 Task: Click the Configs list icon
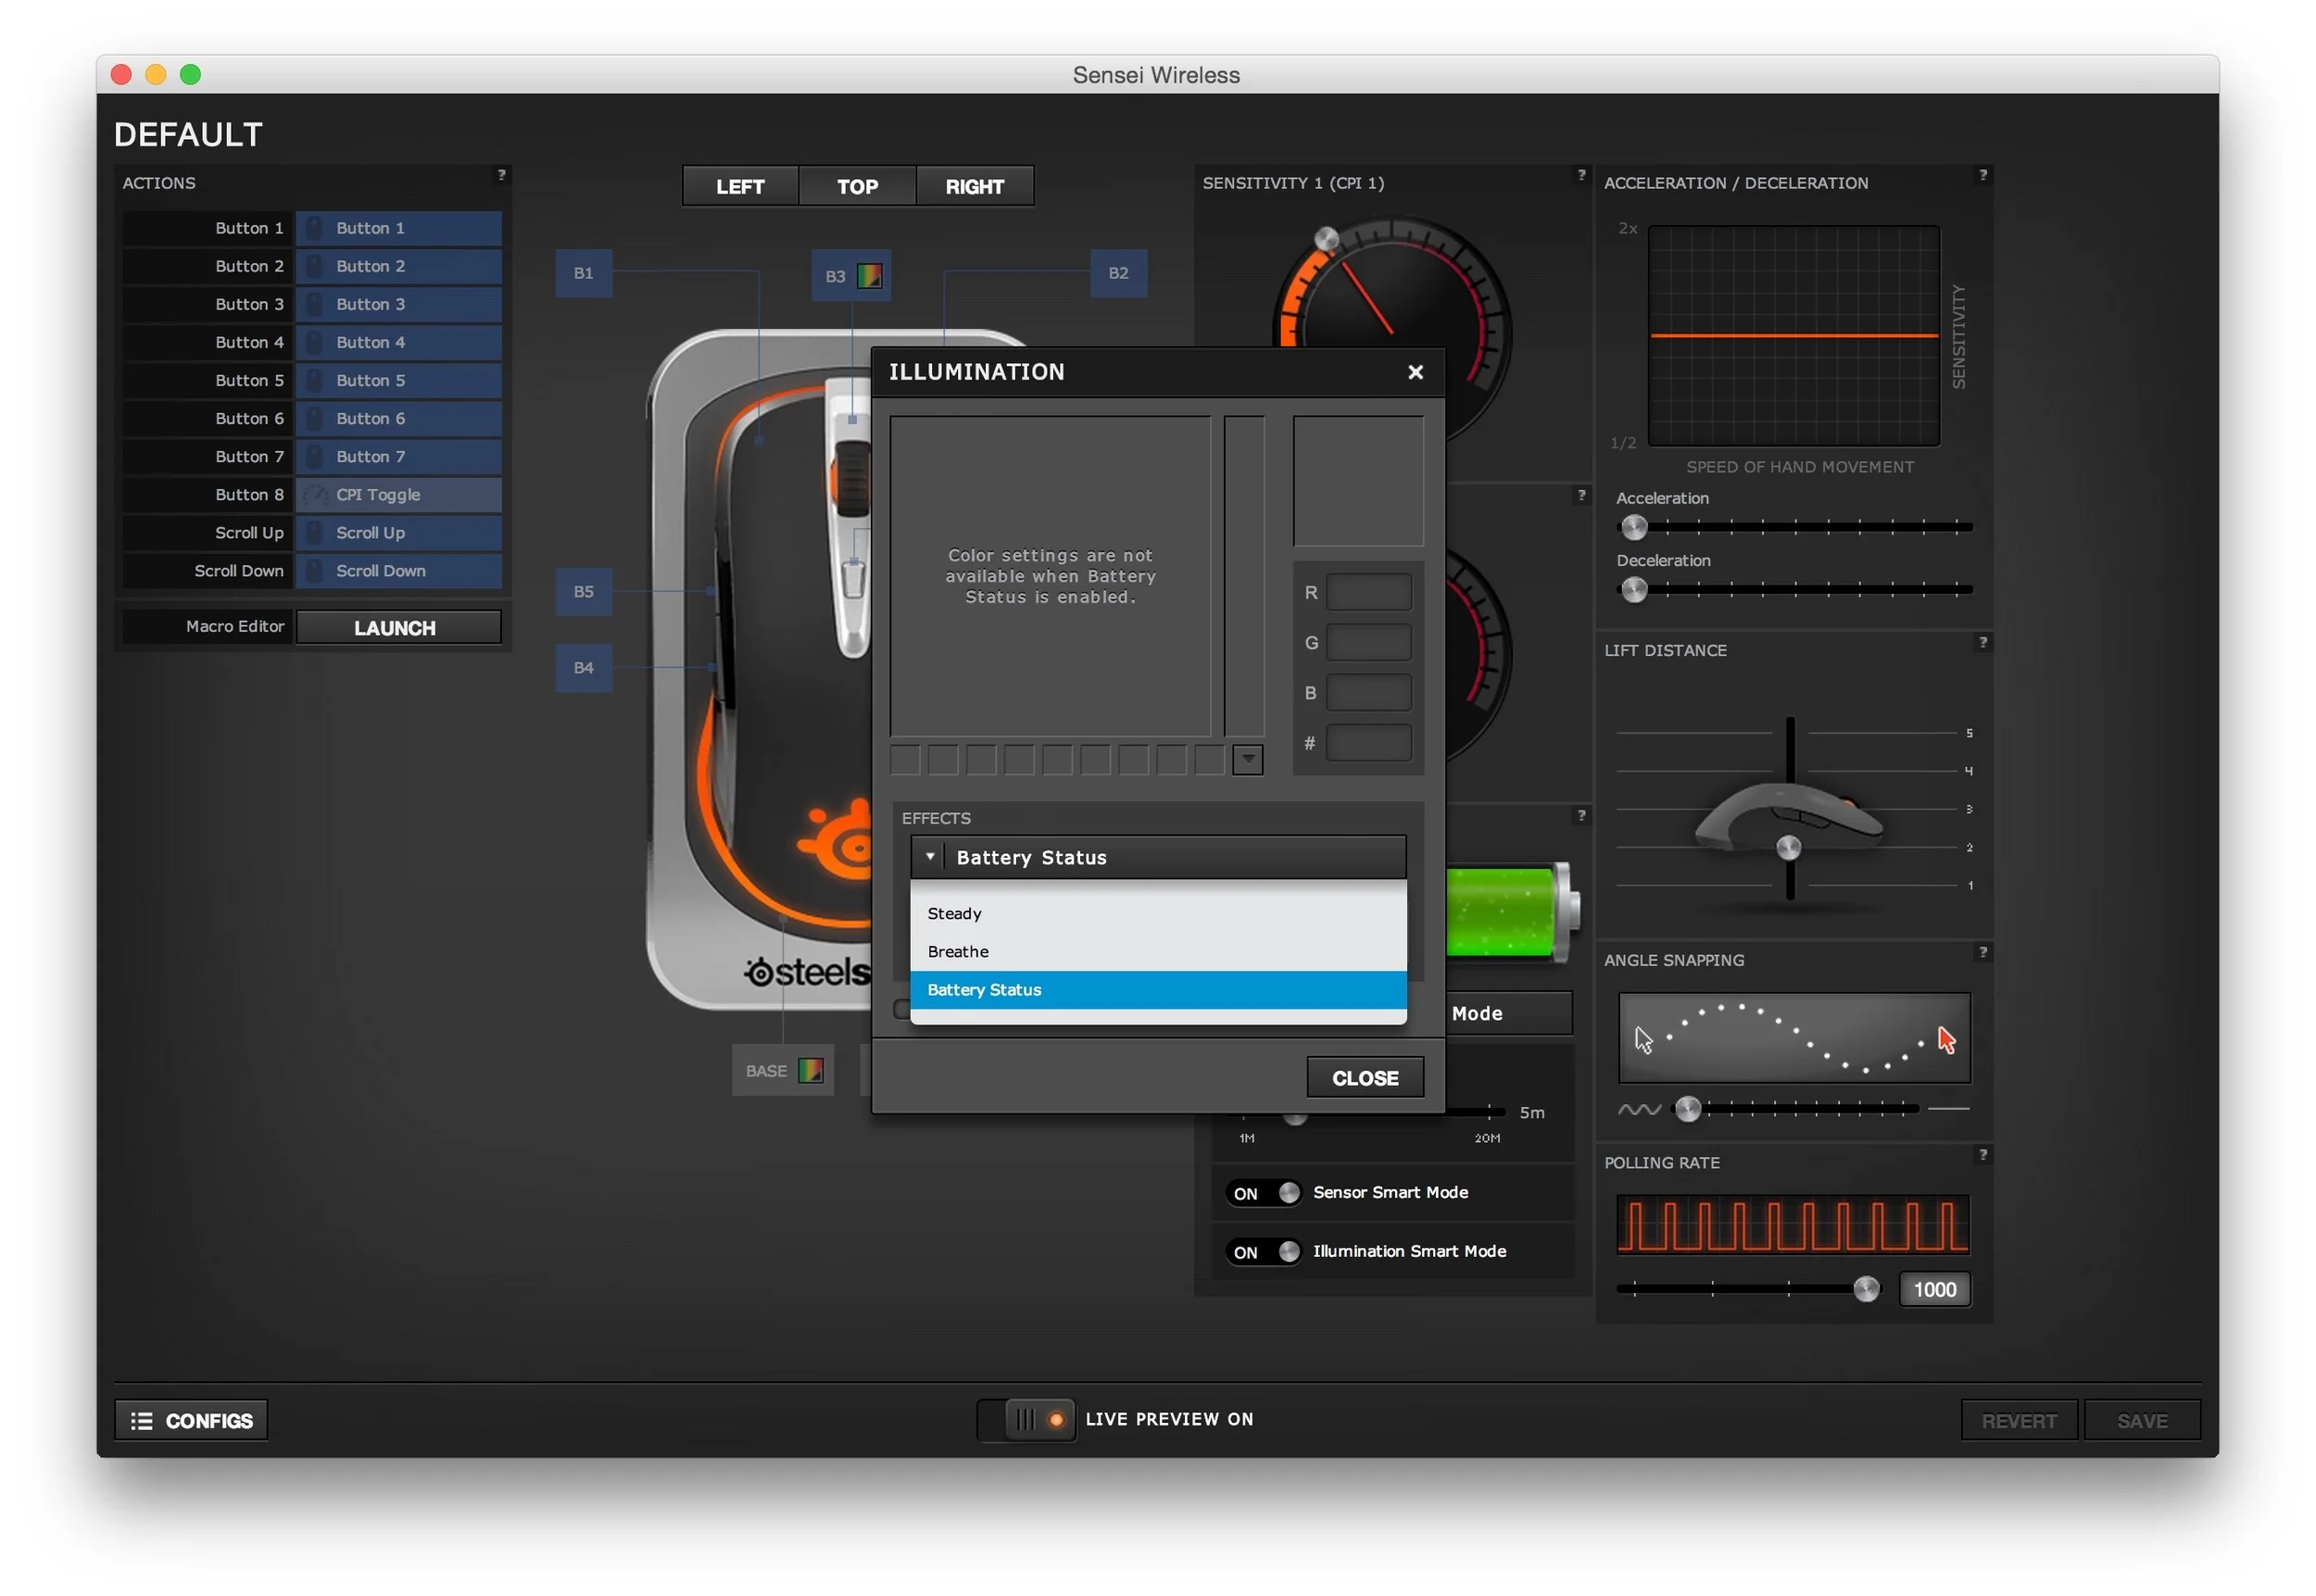[142, 1421]
